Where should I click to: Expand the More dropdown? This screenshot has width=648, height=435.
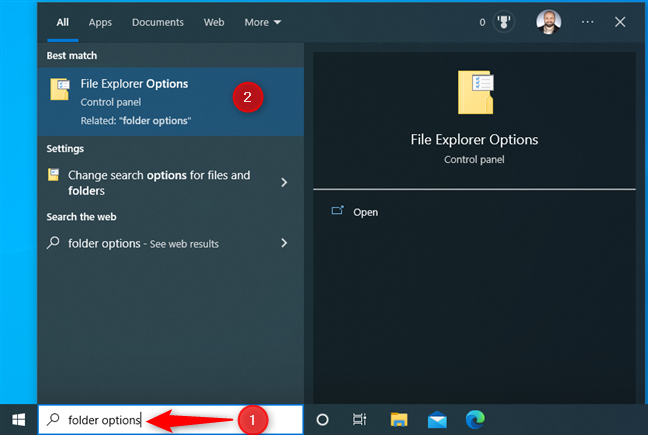coord(262,22)
